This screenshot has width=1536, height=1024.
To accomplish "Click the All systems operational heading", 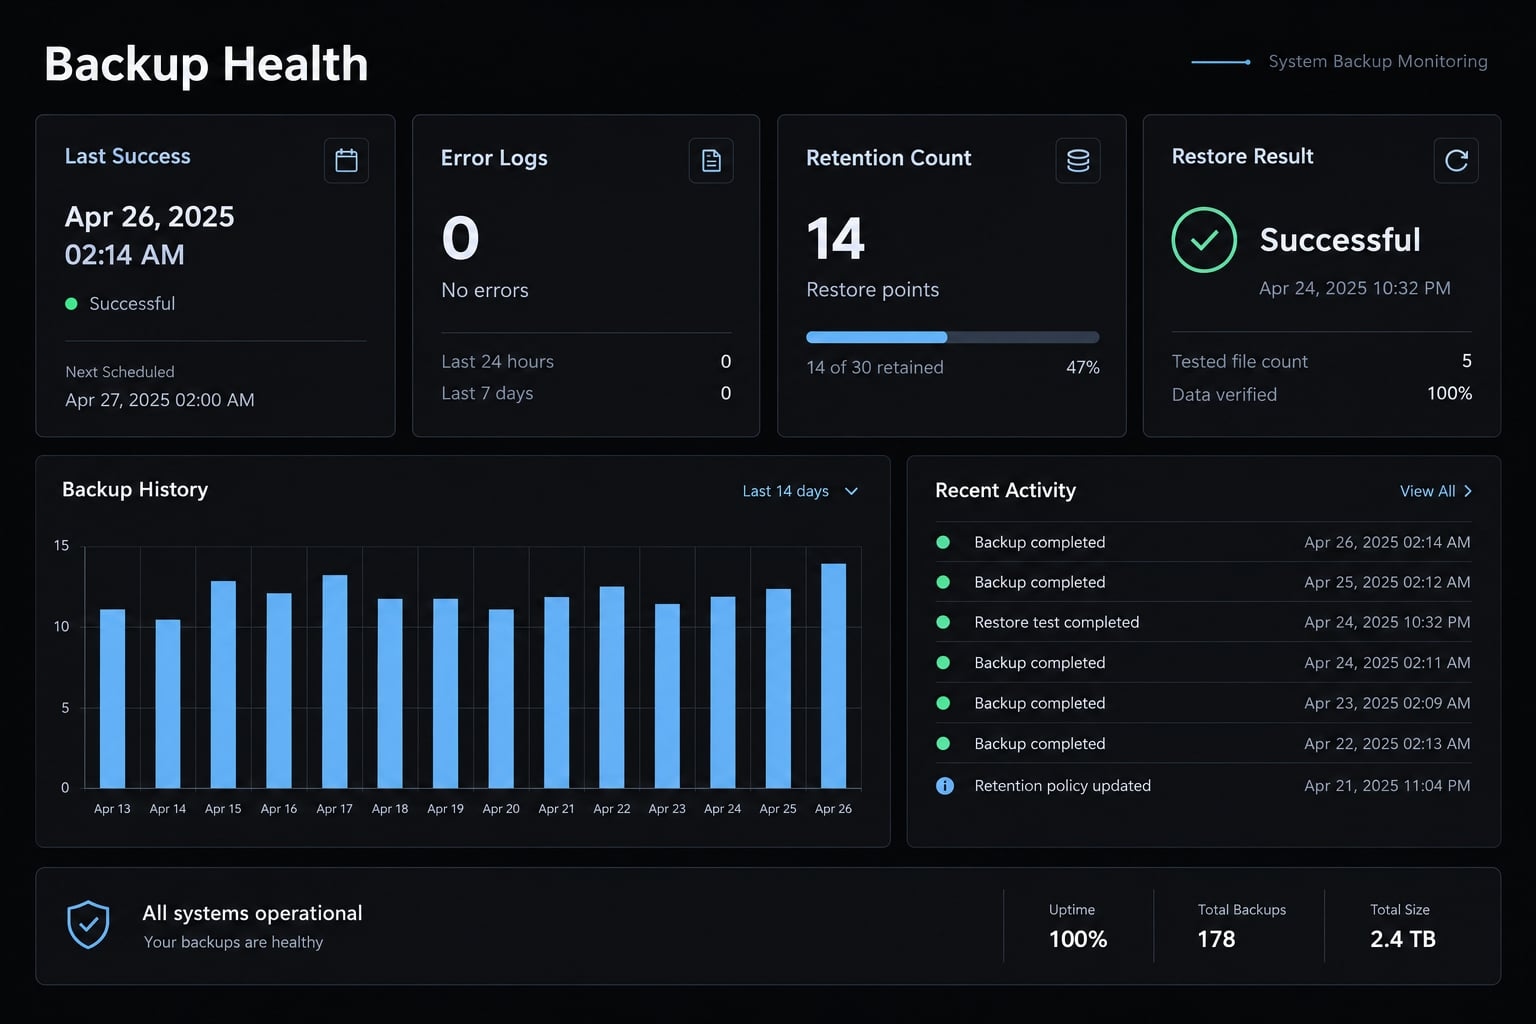I will coord(252,913).
